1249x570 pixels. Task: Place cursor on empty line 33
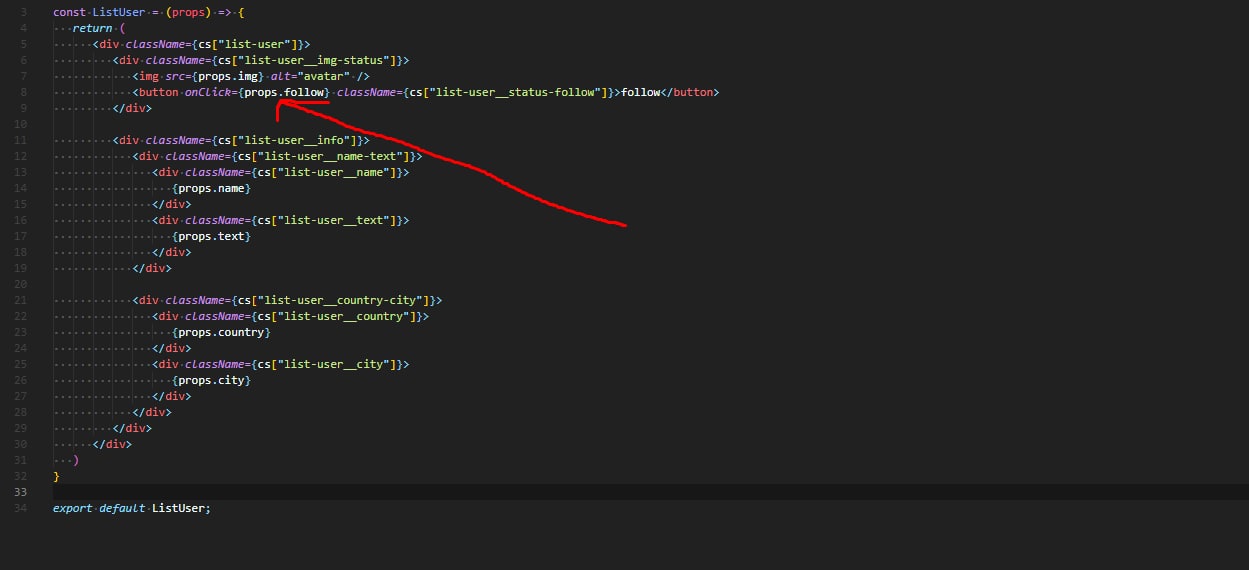(x=650, y=492)
